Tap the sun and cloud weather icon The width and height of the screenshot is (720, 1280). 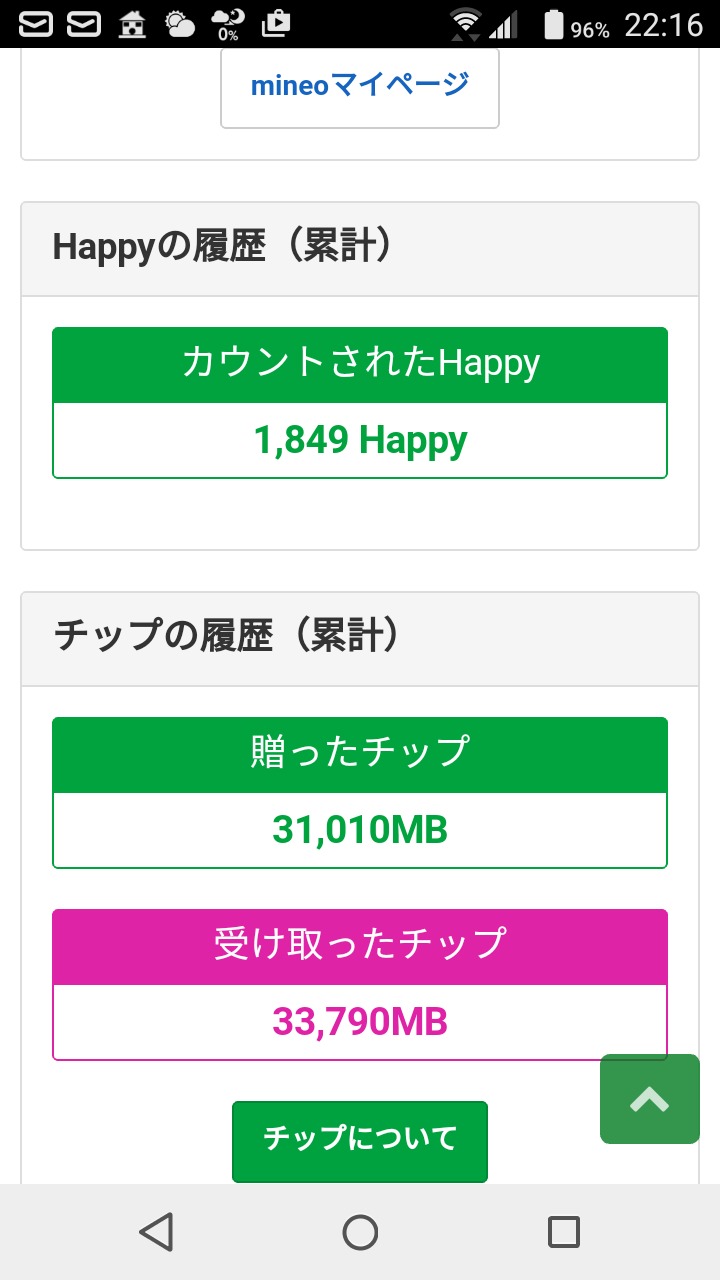(x=180, y=24)
